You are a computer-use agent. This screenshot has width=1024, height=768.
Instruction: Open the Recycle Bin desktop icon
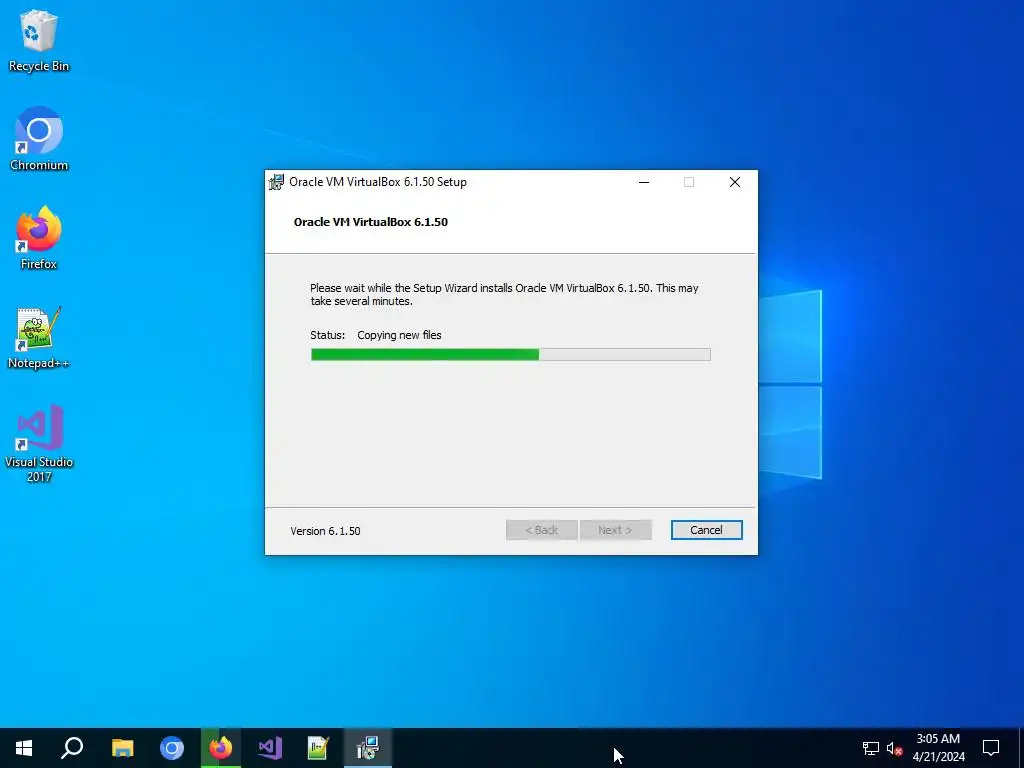(39, 42)
